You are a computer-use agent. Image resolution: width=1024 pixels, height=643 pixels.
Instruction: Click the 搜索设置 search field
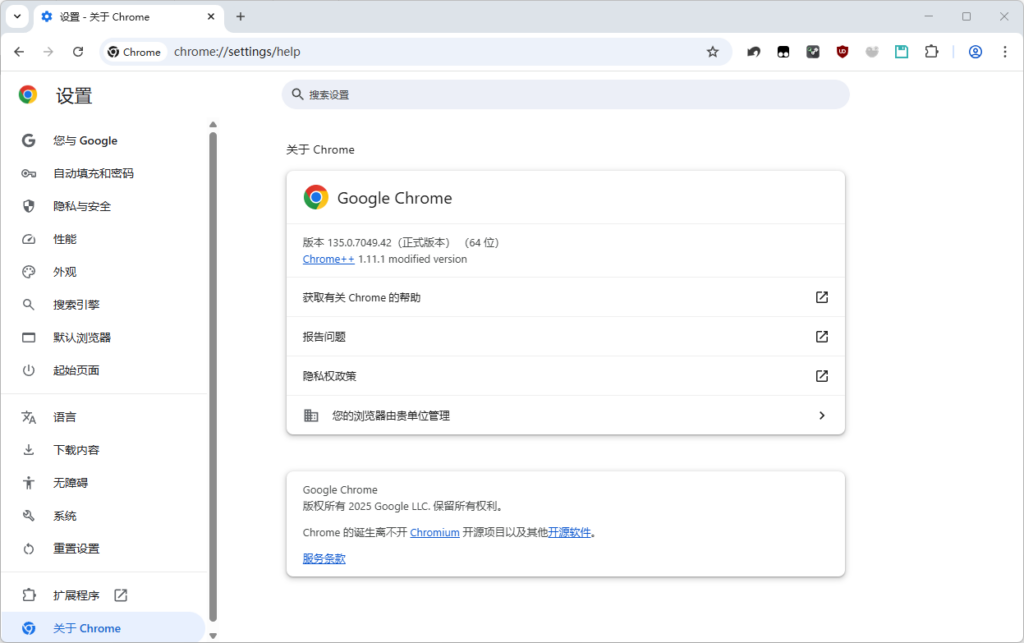click(x=566, y=95)
